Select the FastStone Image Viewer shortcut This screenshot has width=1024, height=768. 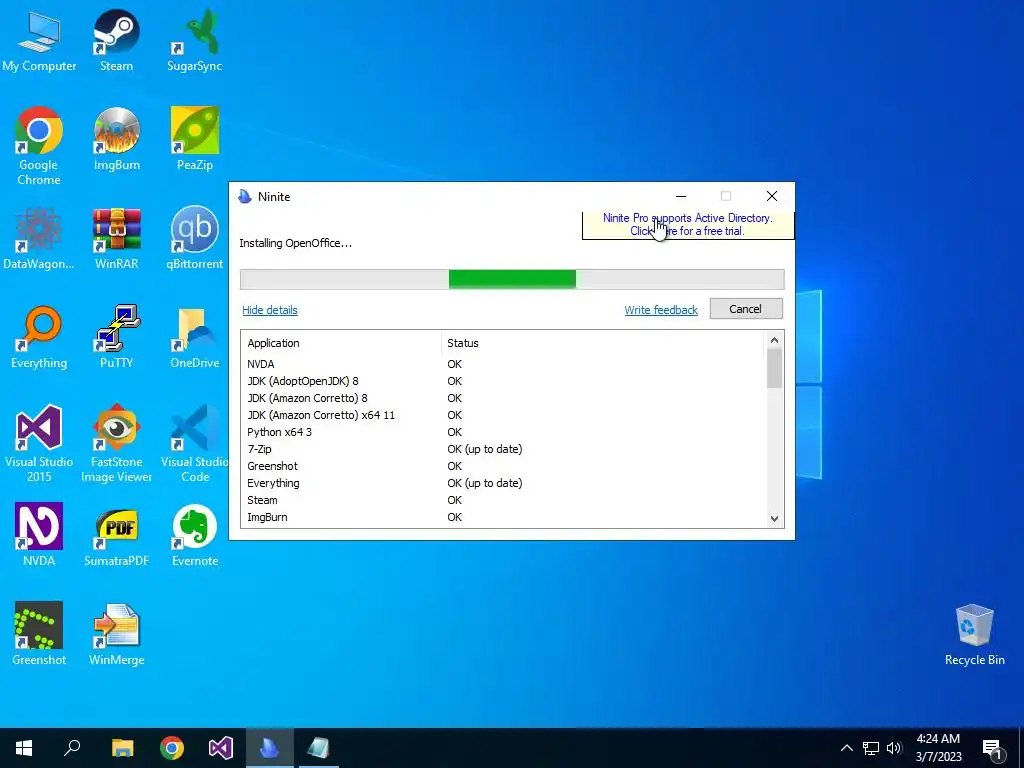pos(116,443)
